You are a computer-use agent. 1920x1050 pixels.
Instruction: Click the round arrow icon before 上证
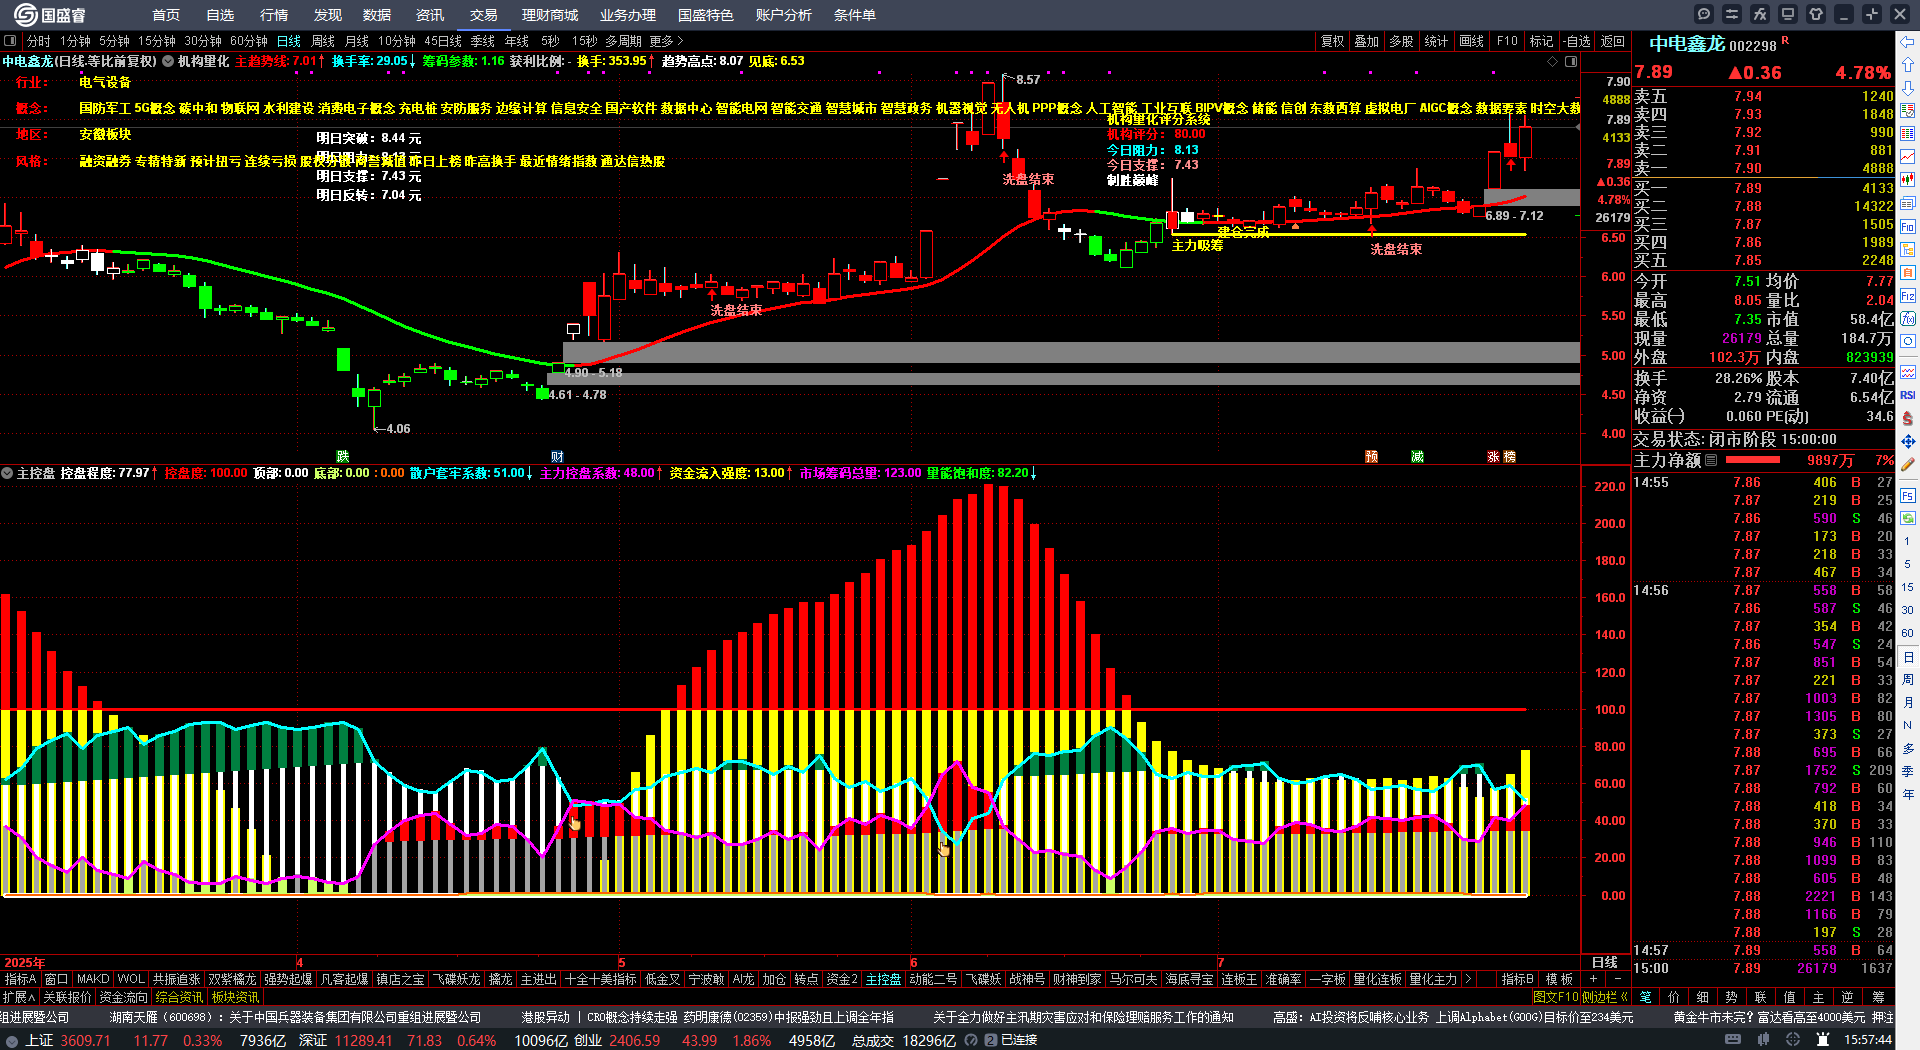coord(12,1040)
